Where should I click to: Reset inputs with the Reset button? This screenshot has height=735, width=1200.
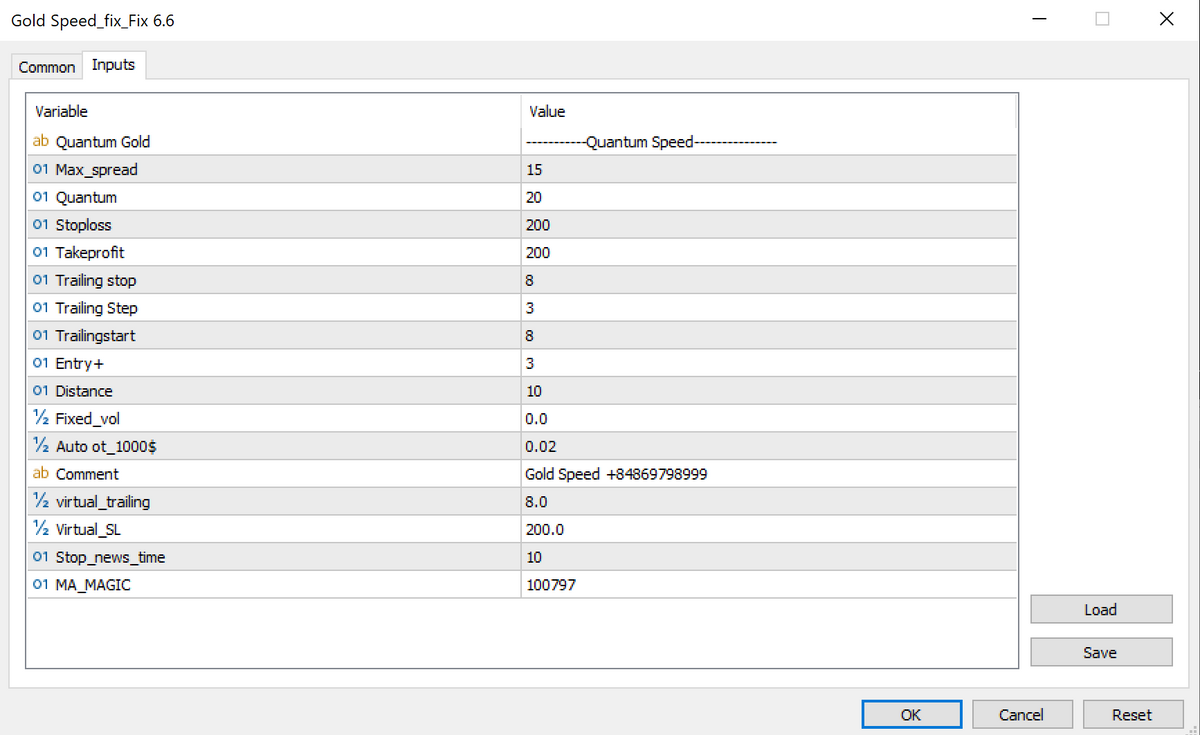point(1131,714)
